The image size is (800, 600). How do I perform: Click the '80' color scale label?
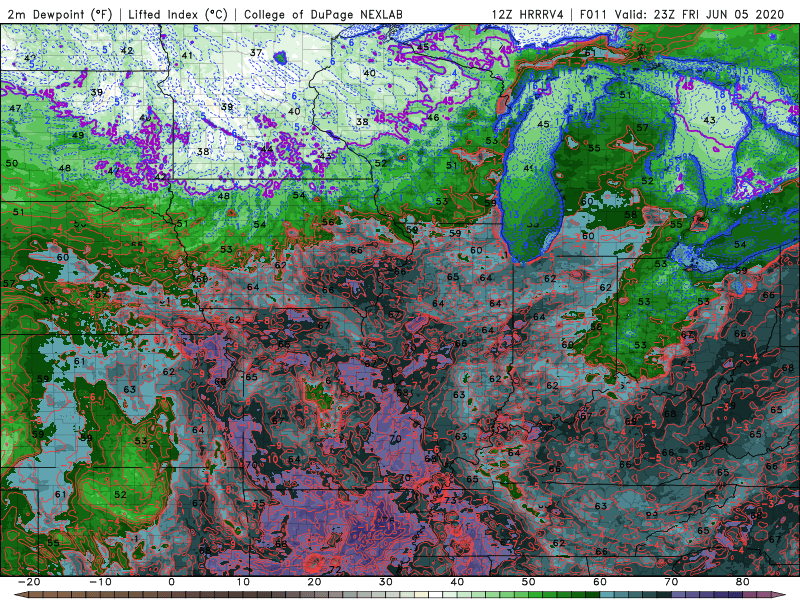click(x=743, y=582)
